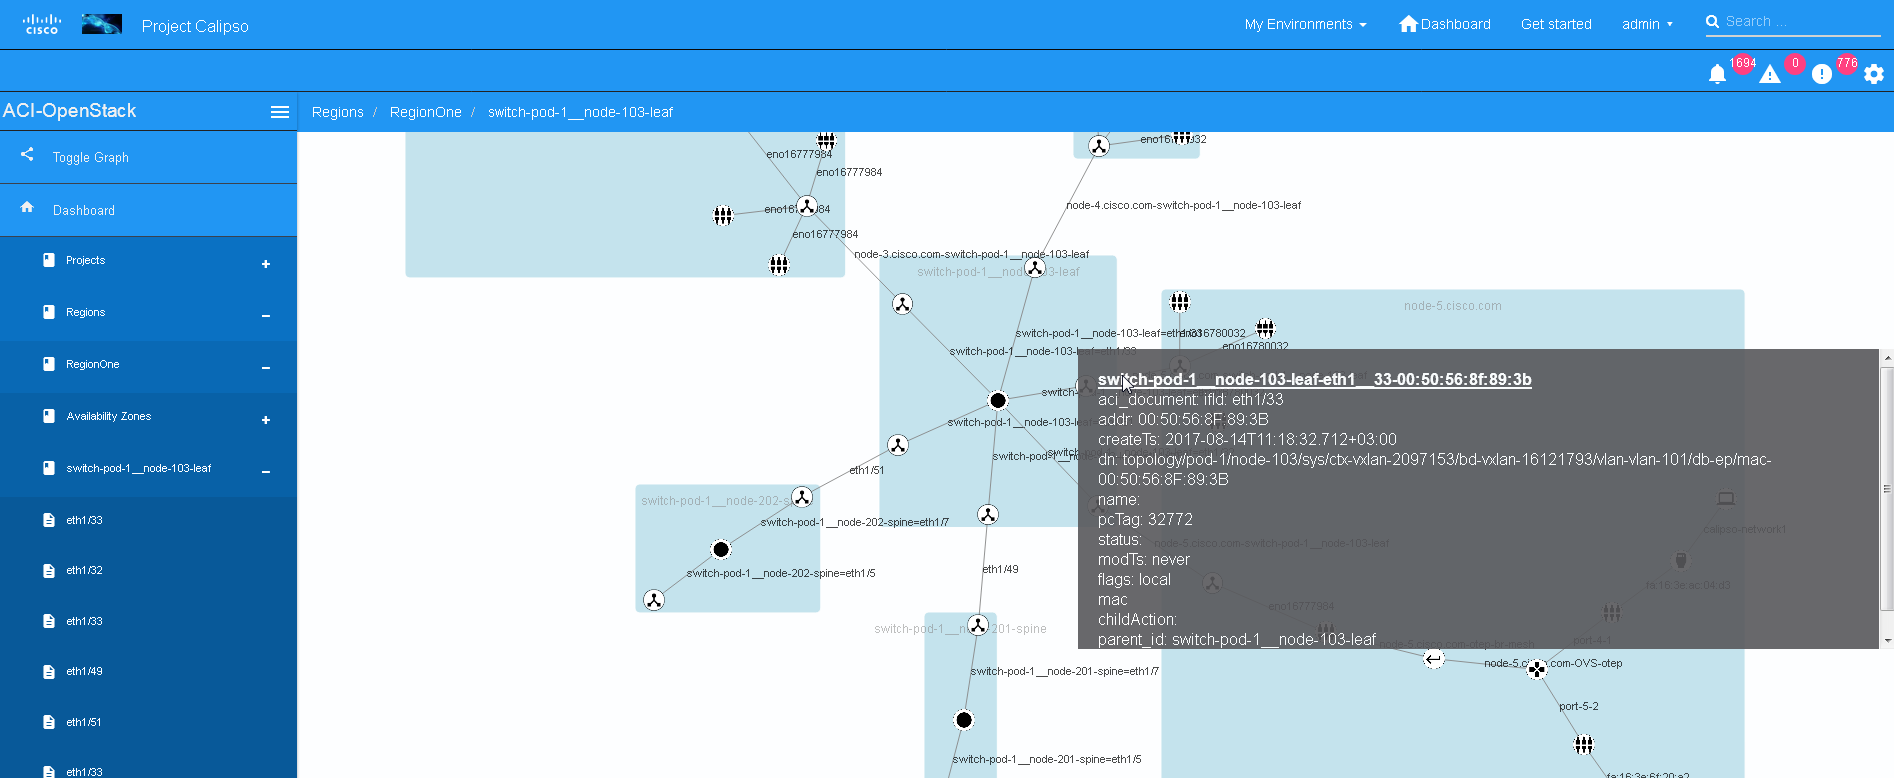
Task: Select the black node in node-202-spine group
Action: (x=721, y=549)
